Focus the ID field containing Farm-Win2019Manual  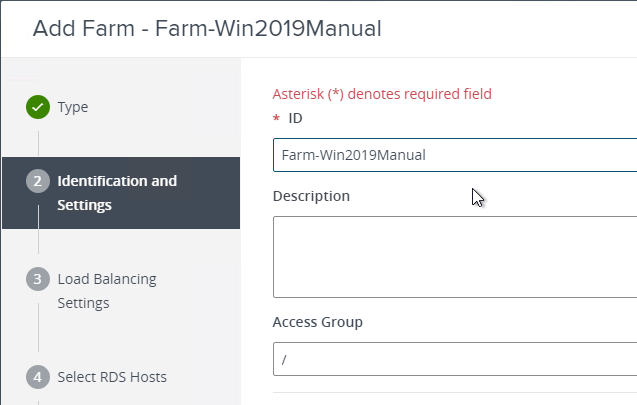click(x=455, y=155)
